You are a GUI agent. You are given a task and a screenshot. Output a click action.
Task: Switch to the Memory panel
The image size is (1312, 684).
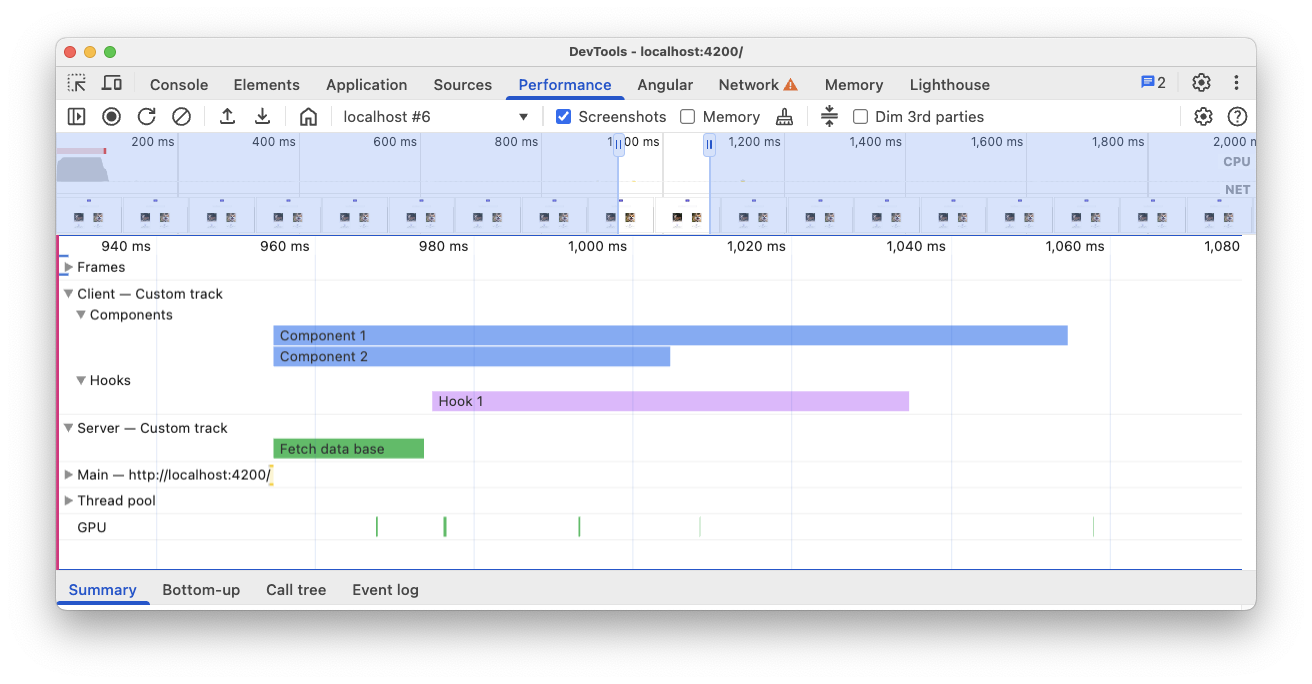[854, 84]
